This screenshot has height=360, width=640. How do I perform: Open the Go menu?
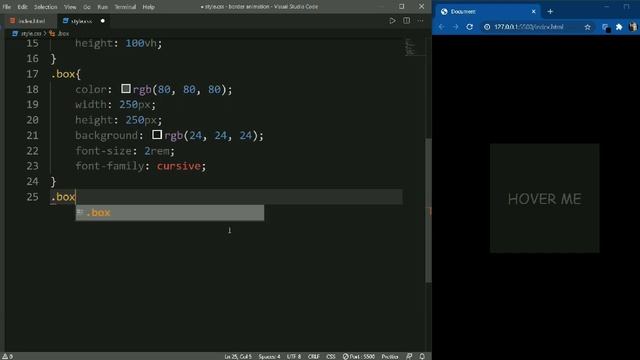click(x=87, y=7)
